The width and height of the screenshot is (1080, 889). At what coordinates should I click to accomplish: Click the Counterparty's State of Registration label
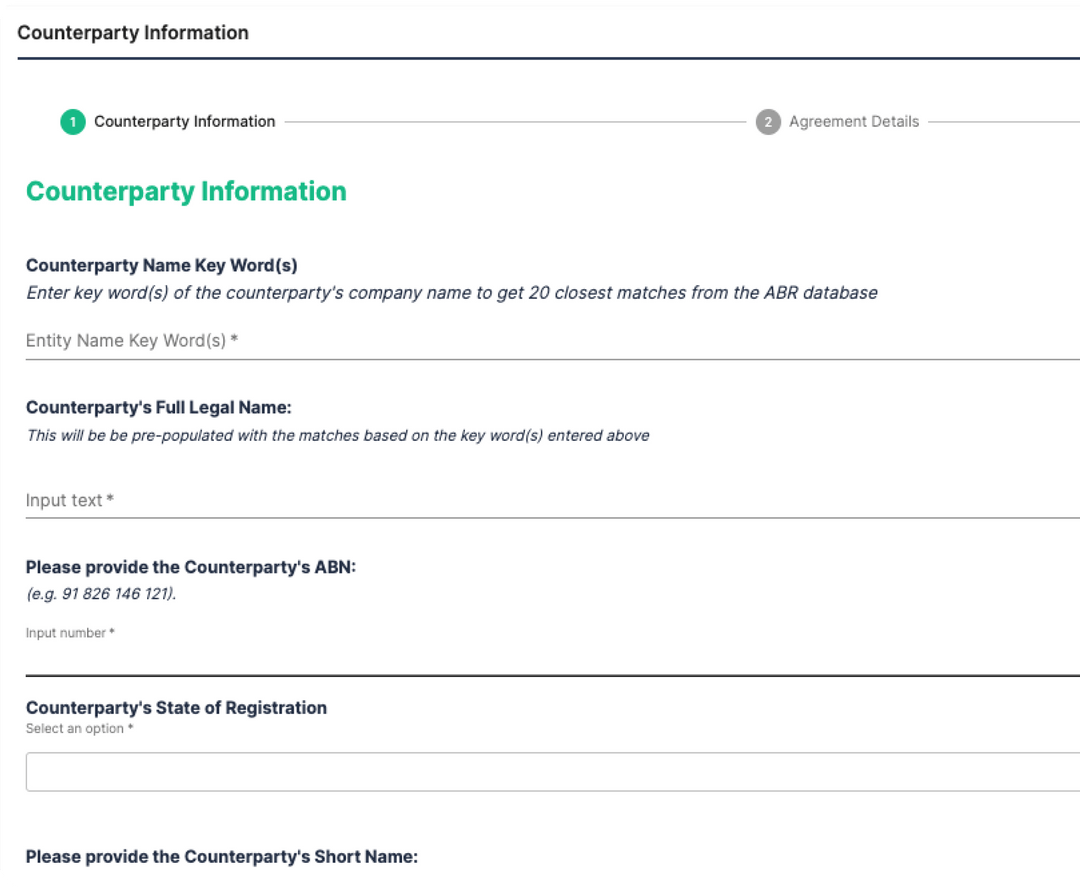(x=176, y=707)
